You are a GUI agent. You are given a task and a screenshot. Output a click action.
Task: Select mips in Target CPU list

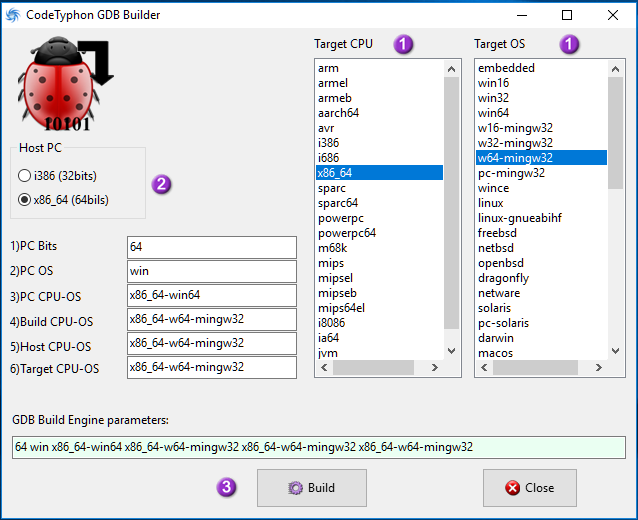(x=379, y=263)
